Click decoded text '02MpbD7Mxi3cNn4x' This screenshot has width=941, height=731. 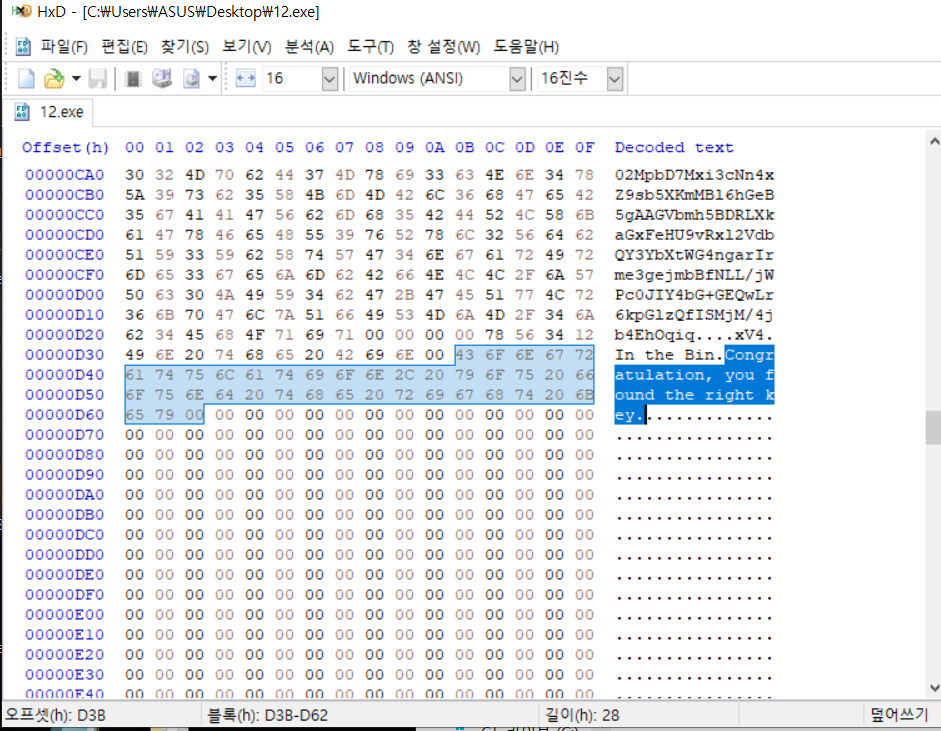click(694, 175)
